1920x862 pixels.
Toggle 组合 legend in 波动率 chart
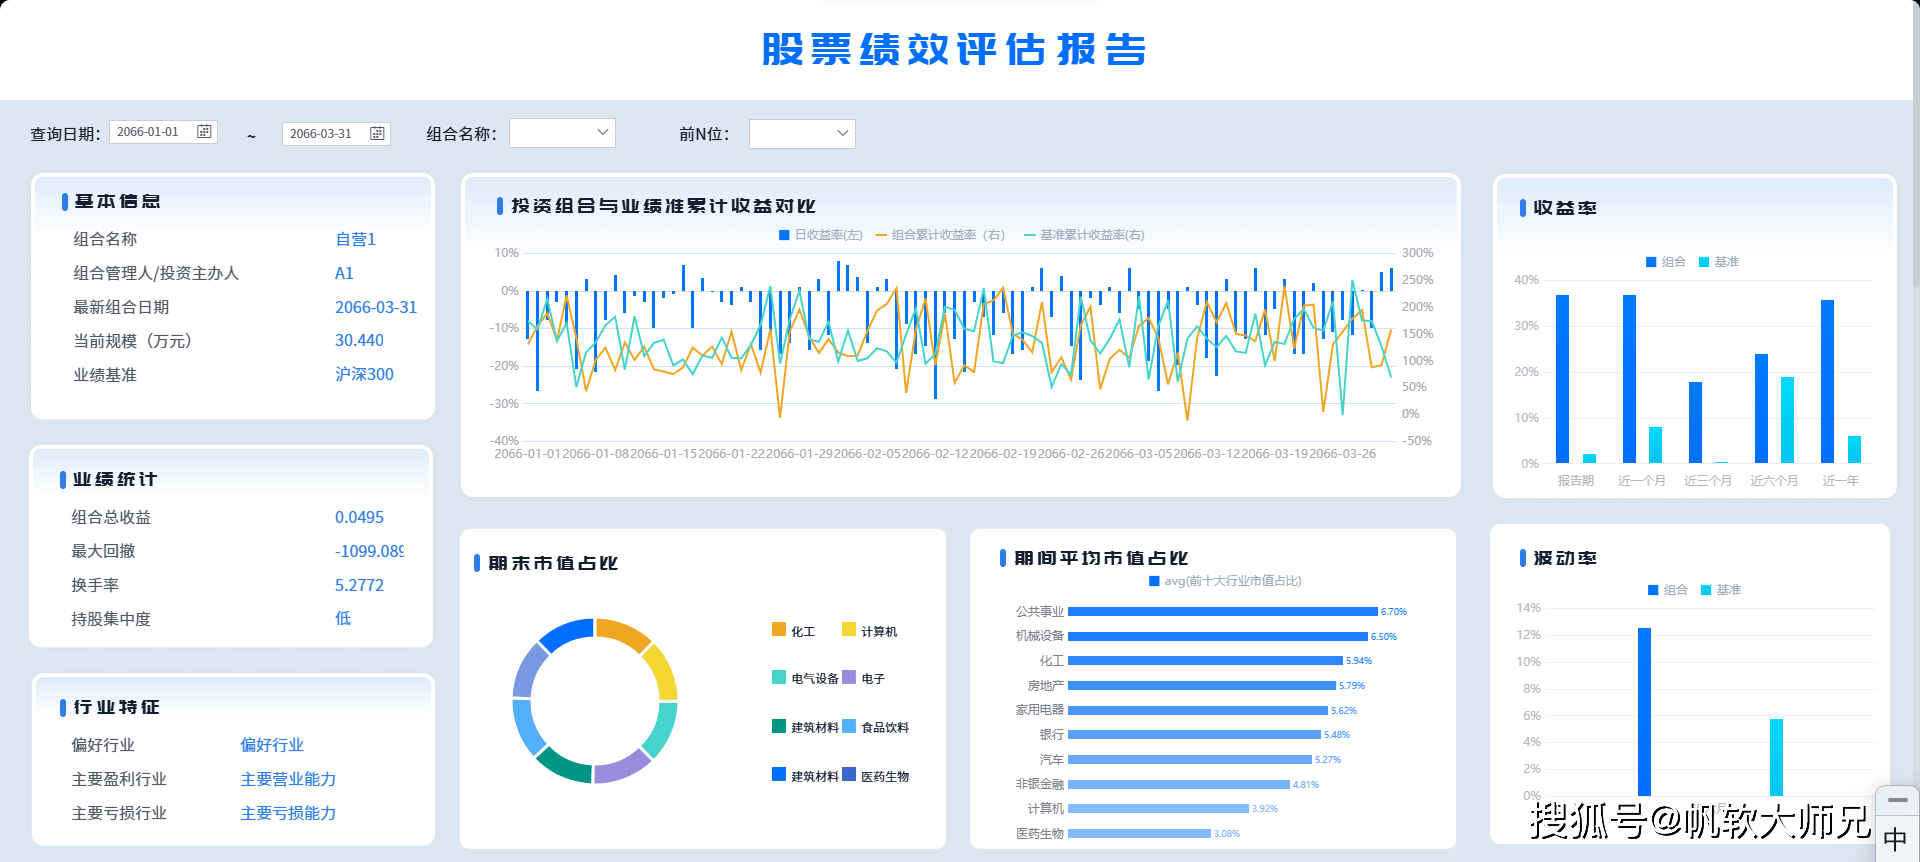coord(1667,590)
